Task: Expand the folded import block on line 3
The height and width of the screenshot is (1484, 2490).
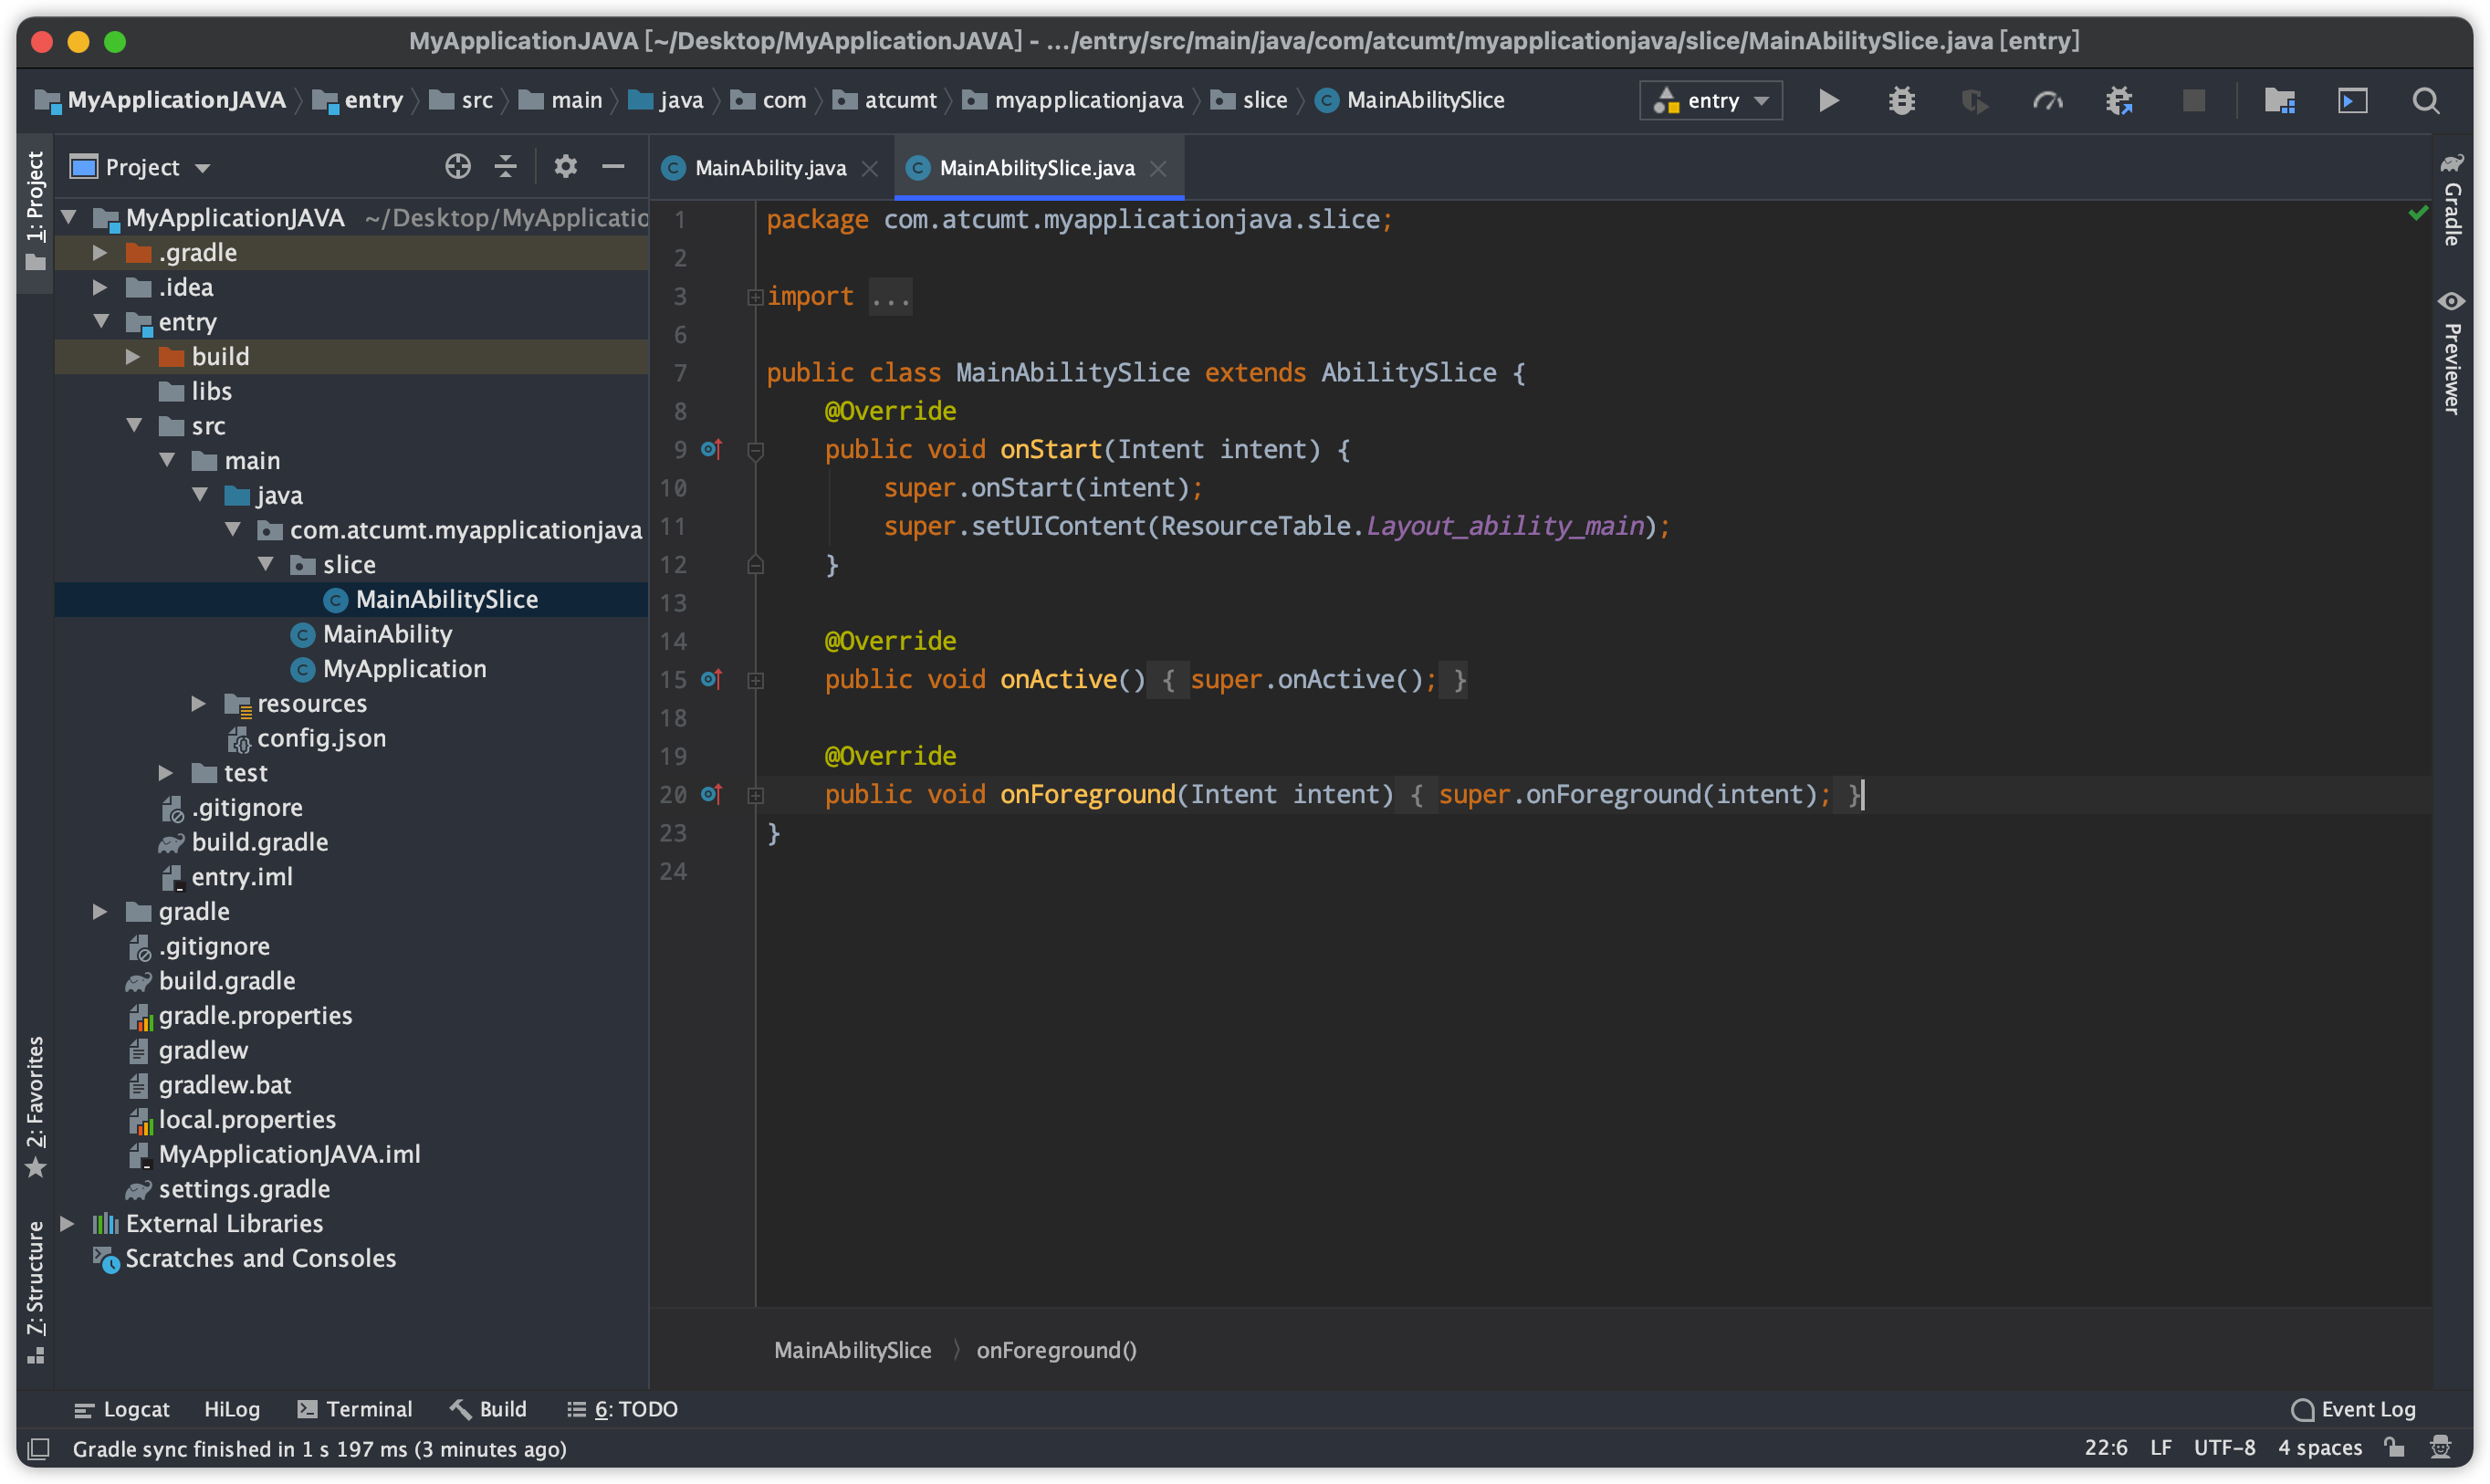Action: pos(756,296)
